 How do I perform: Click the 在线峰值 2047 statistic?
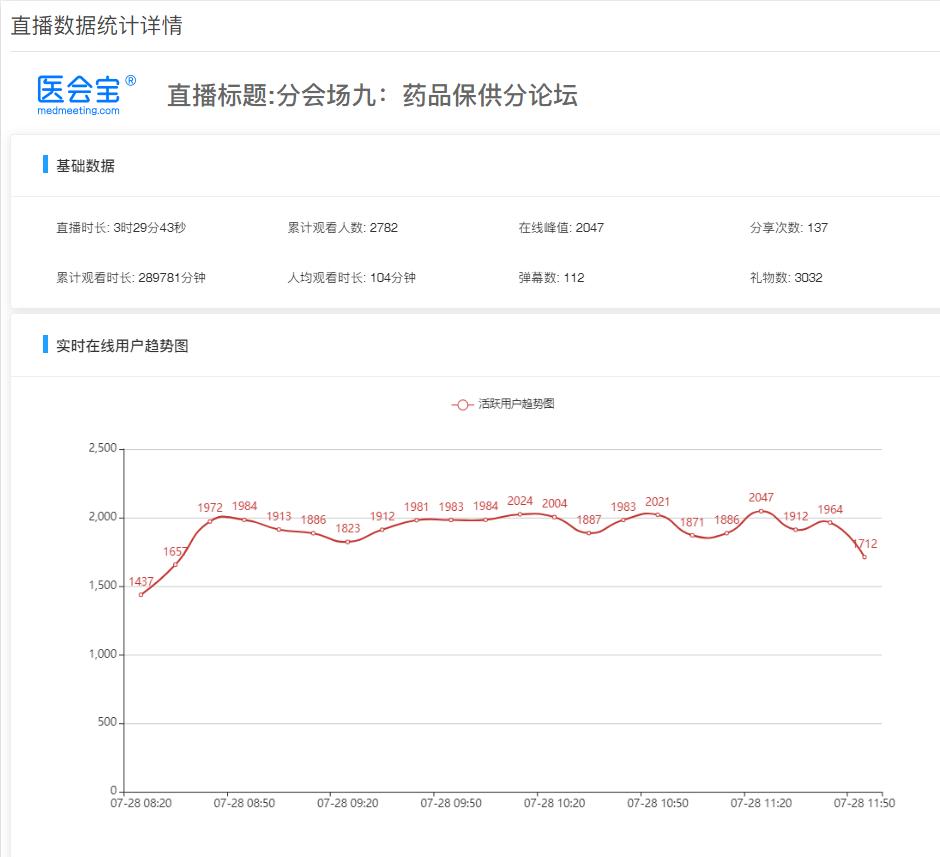pos(560,227)
